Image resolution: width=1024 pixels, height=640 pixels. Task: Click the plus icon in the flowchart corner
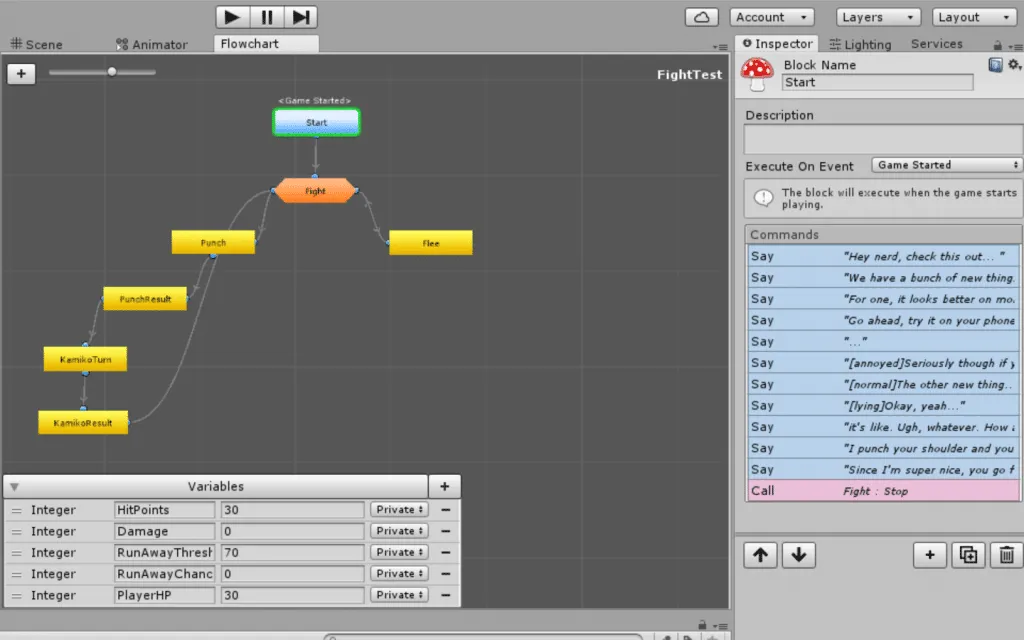pyautogui.click(x=21, y=72)
